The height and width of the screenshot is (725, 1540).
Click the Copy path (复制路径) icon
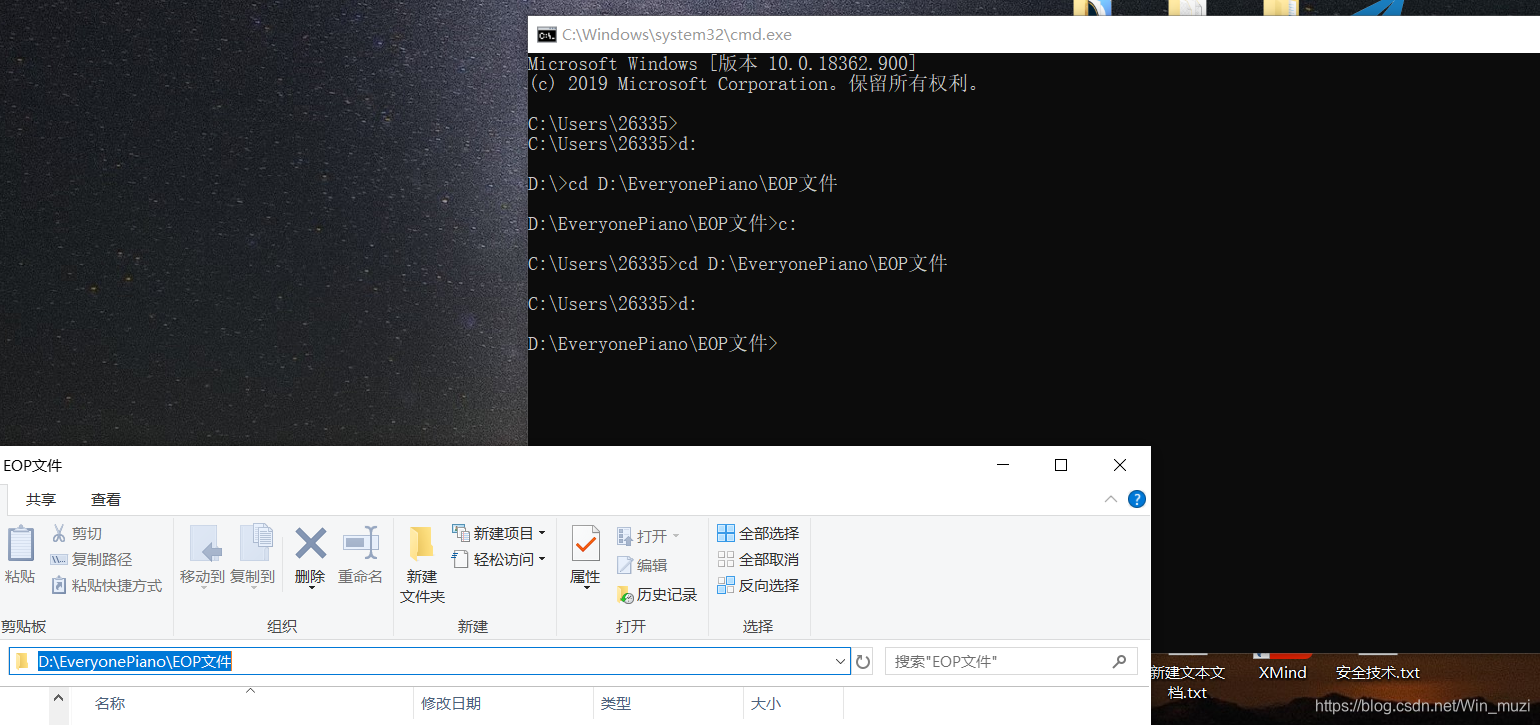60,559
